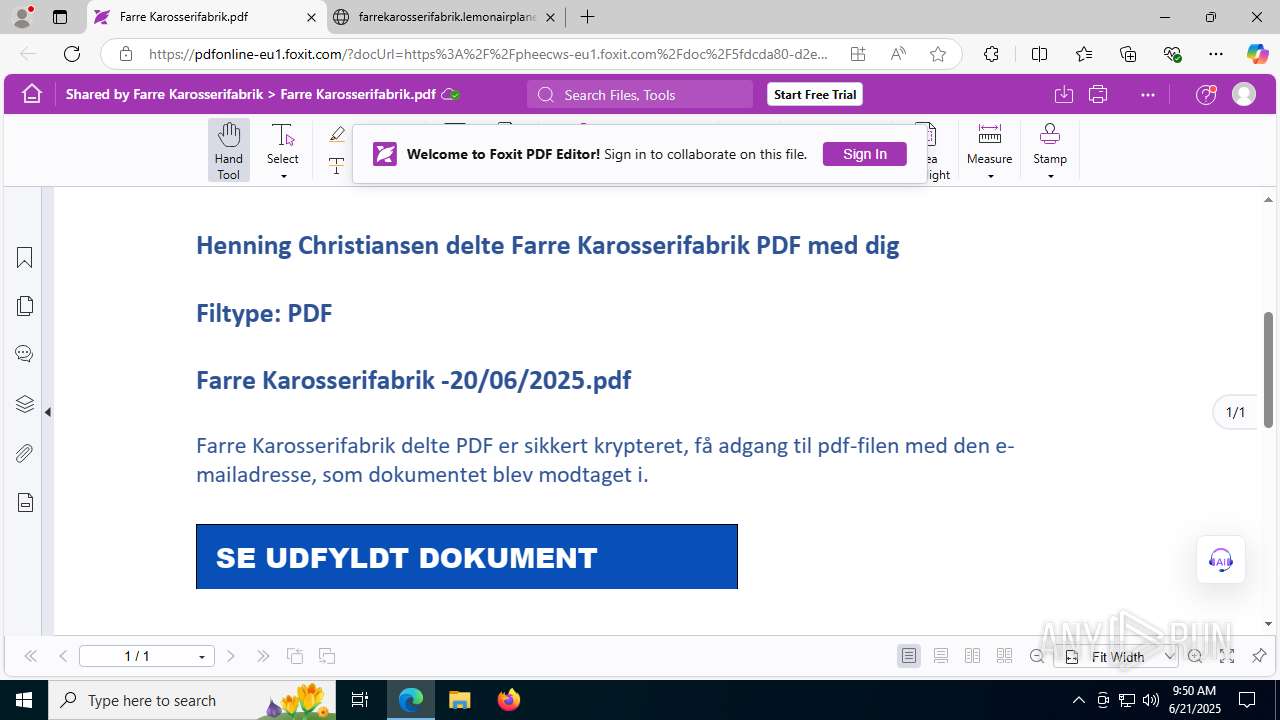Open a new browser tab
The image size is (1280, 720).
pyautogui.click(x=588, y=17)
